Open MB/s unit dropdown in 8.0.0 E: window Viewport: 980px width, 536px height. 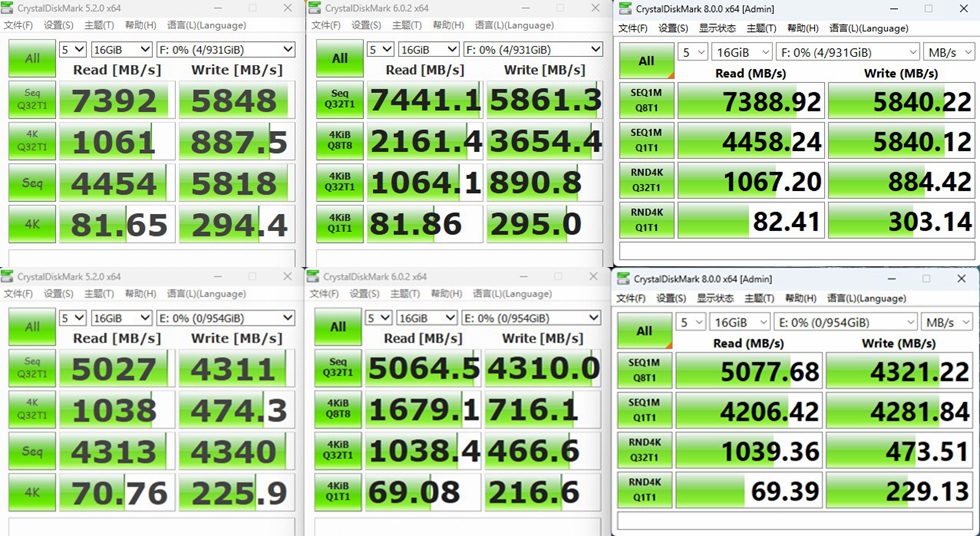point(946,322)
